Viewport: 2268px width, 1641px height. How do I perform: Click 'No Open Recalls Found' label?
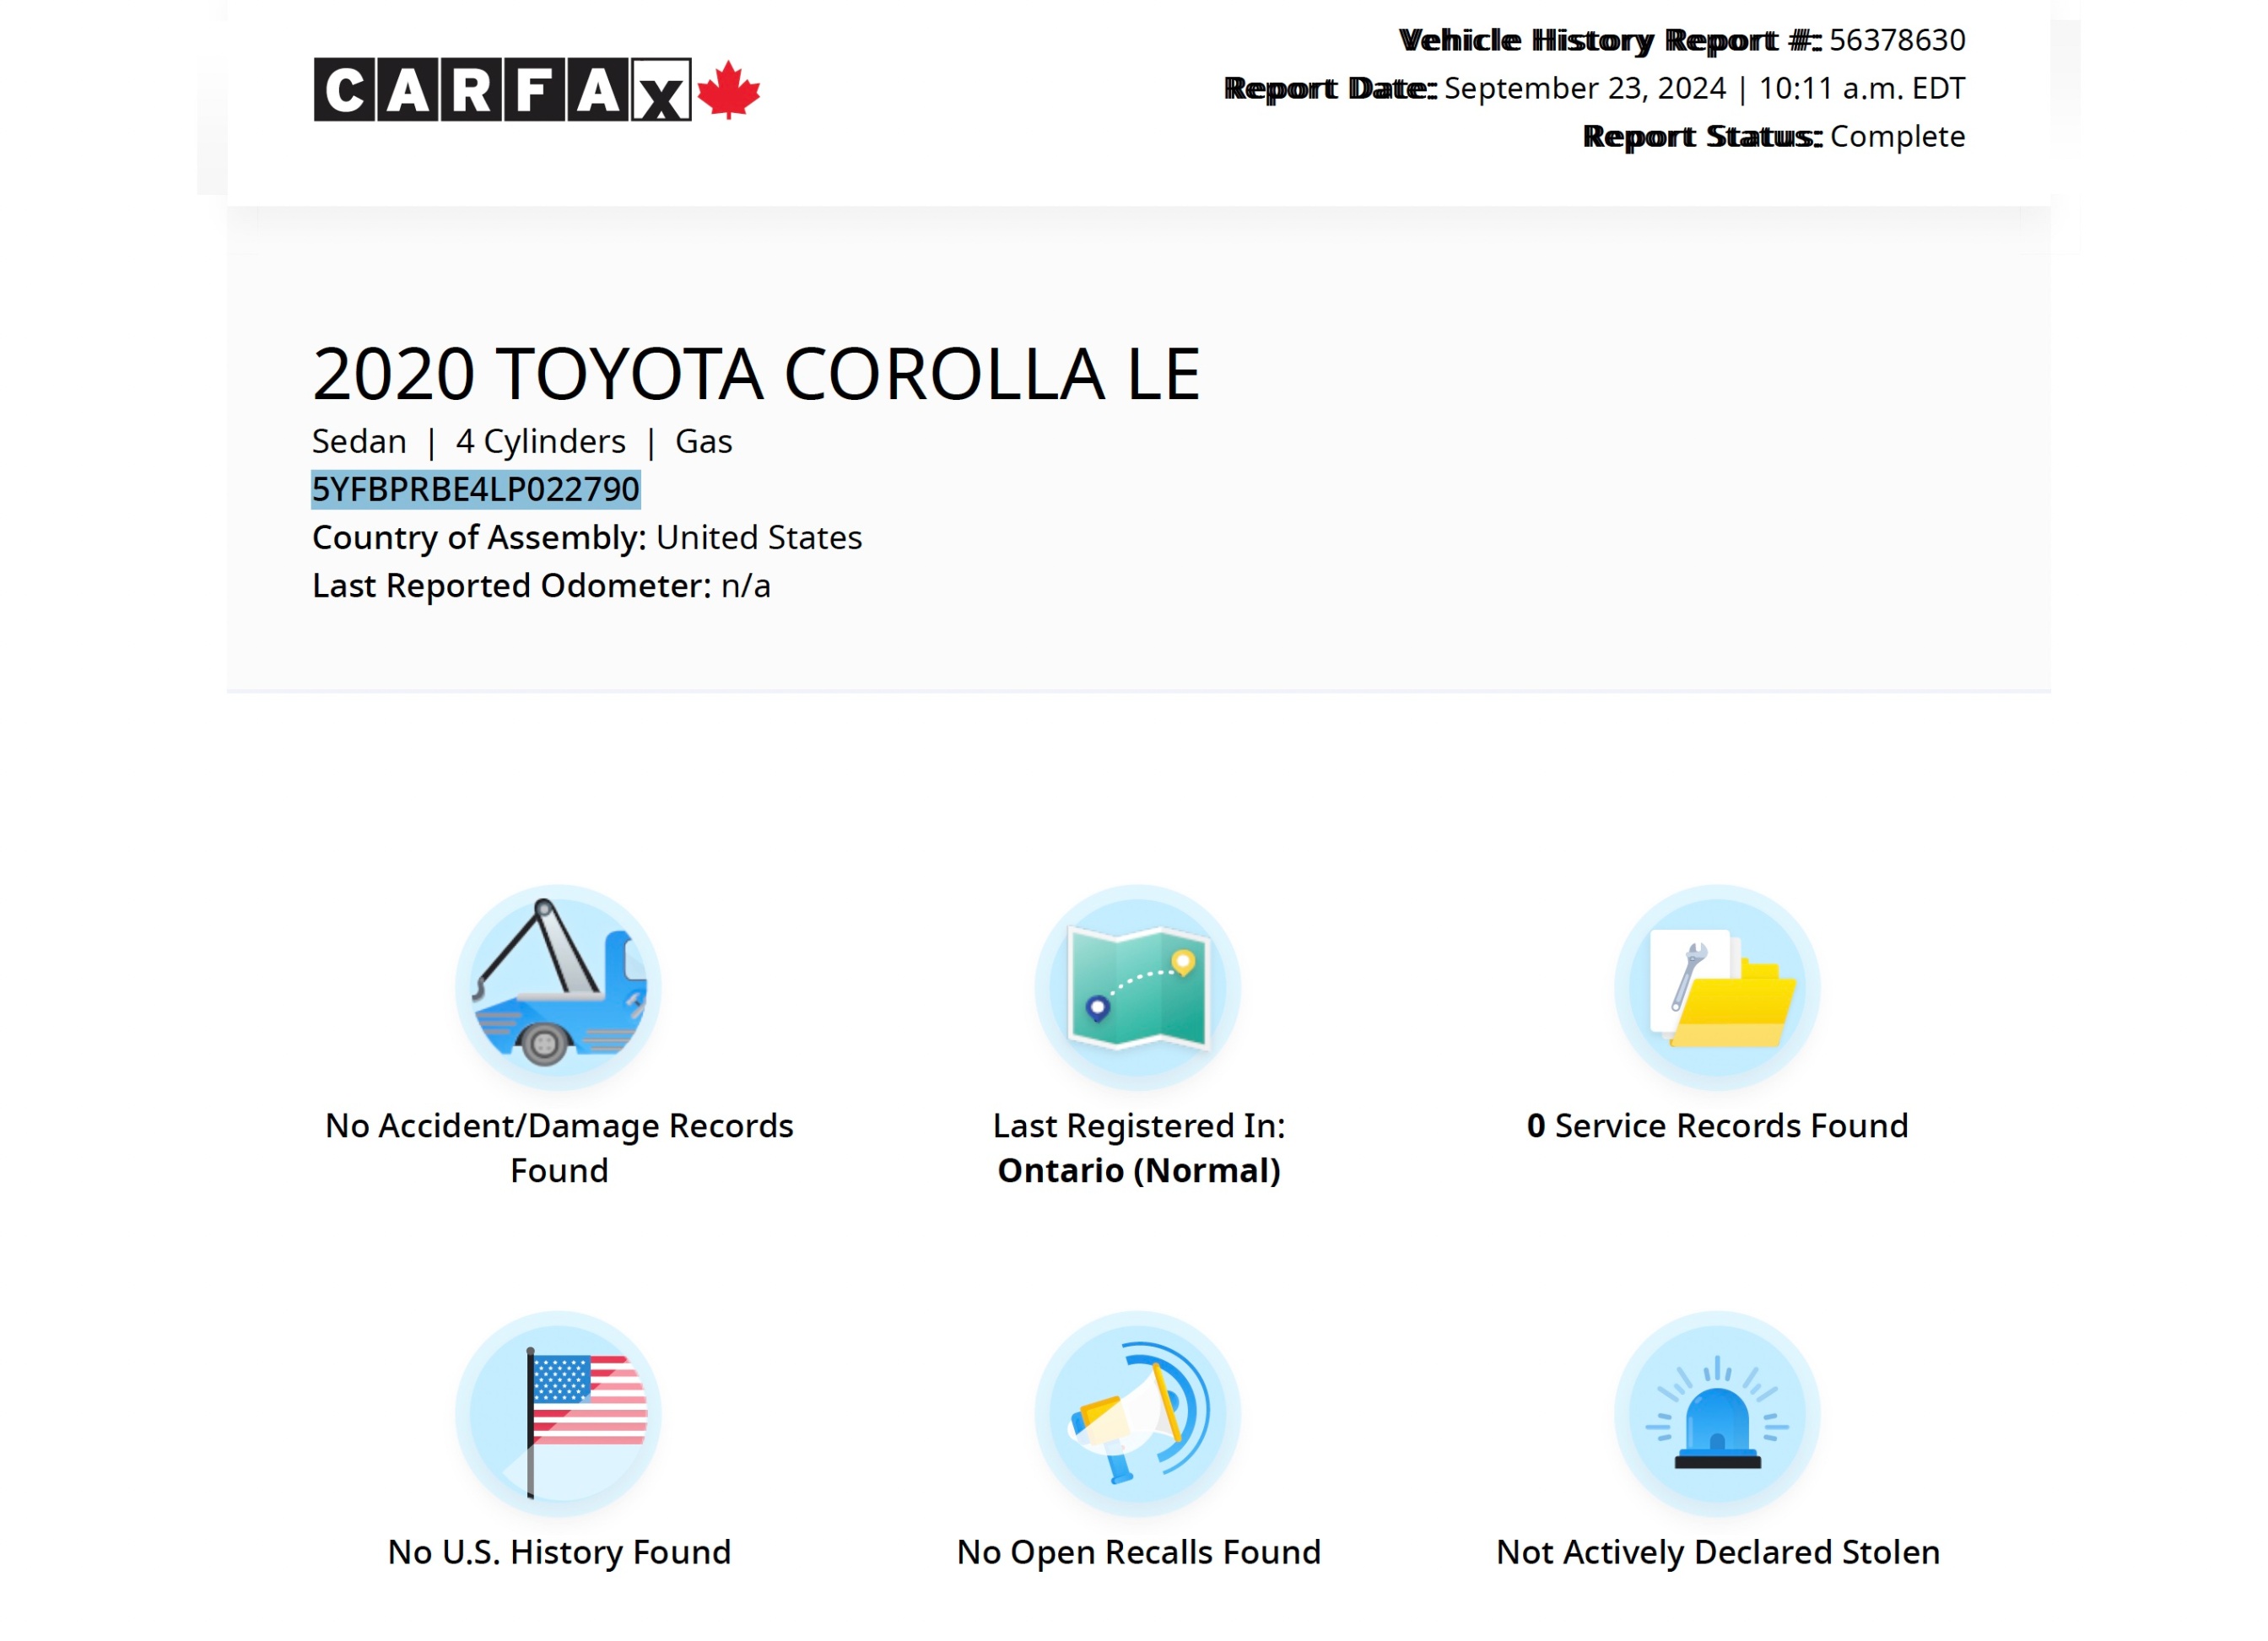point(1139,1553)
